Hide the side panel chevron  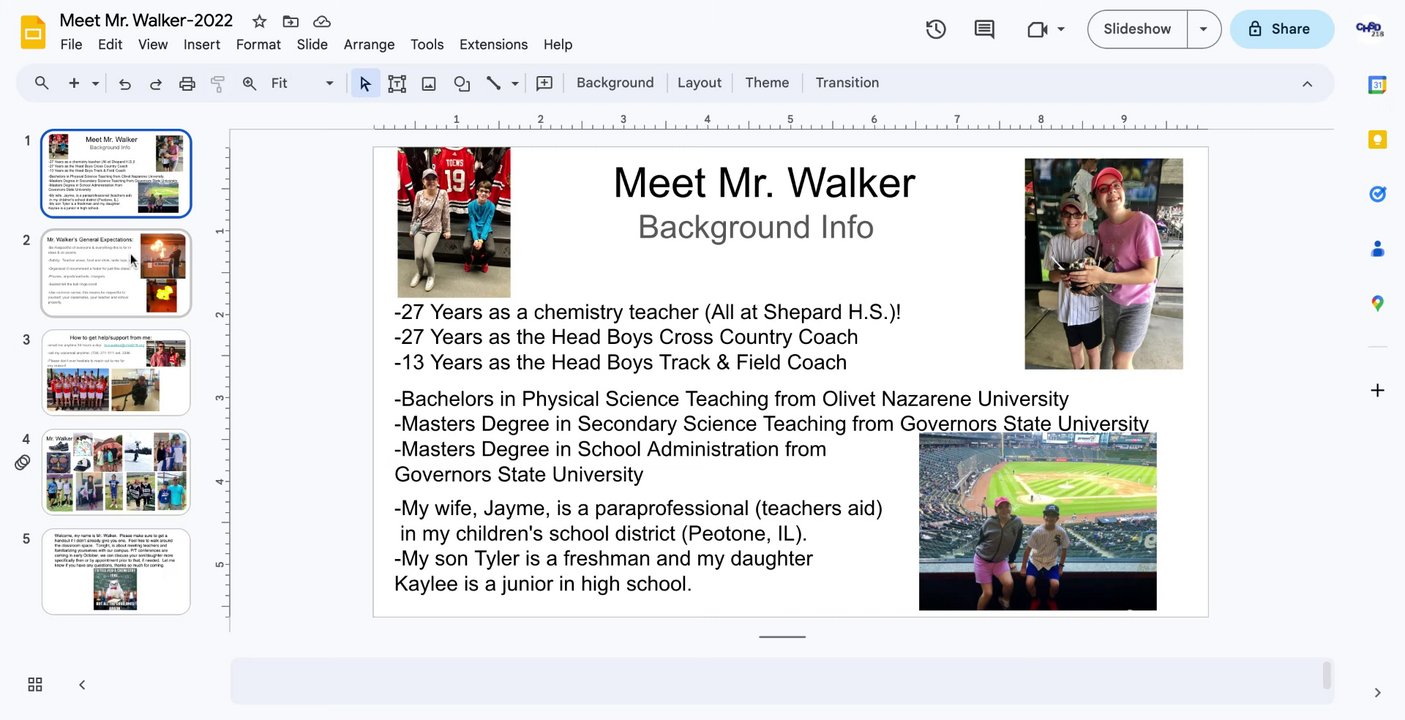point(1377,692)
